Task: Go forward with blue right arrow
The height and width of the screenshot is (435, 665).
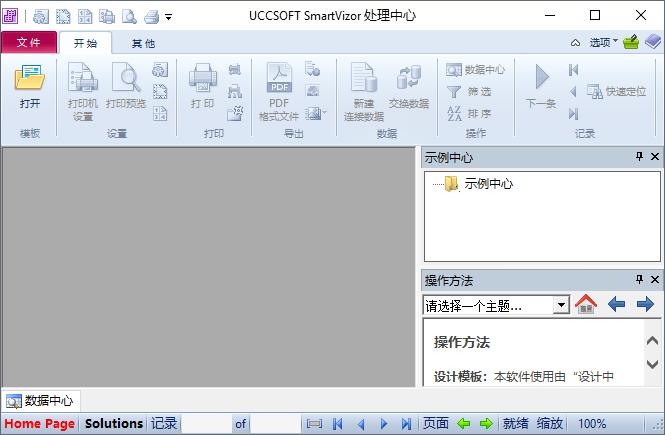Action: tap(645, 304)
